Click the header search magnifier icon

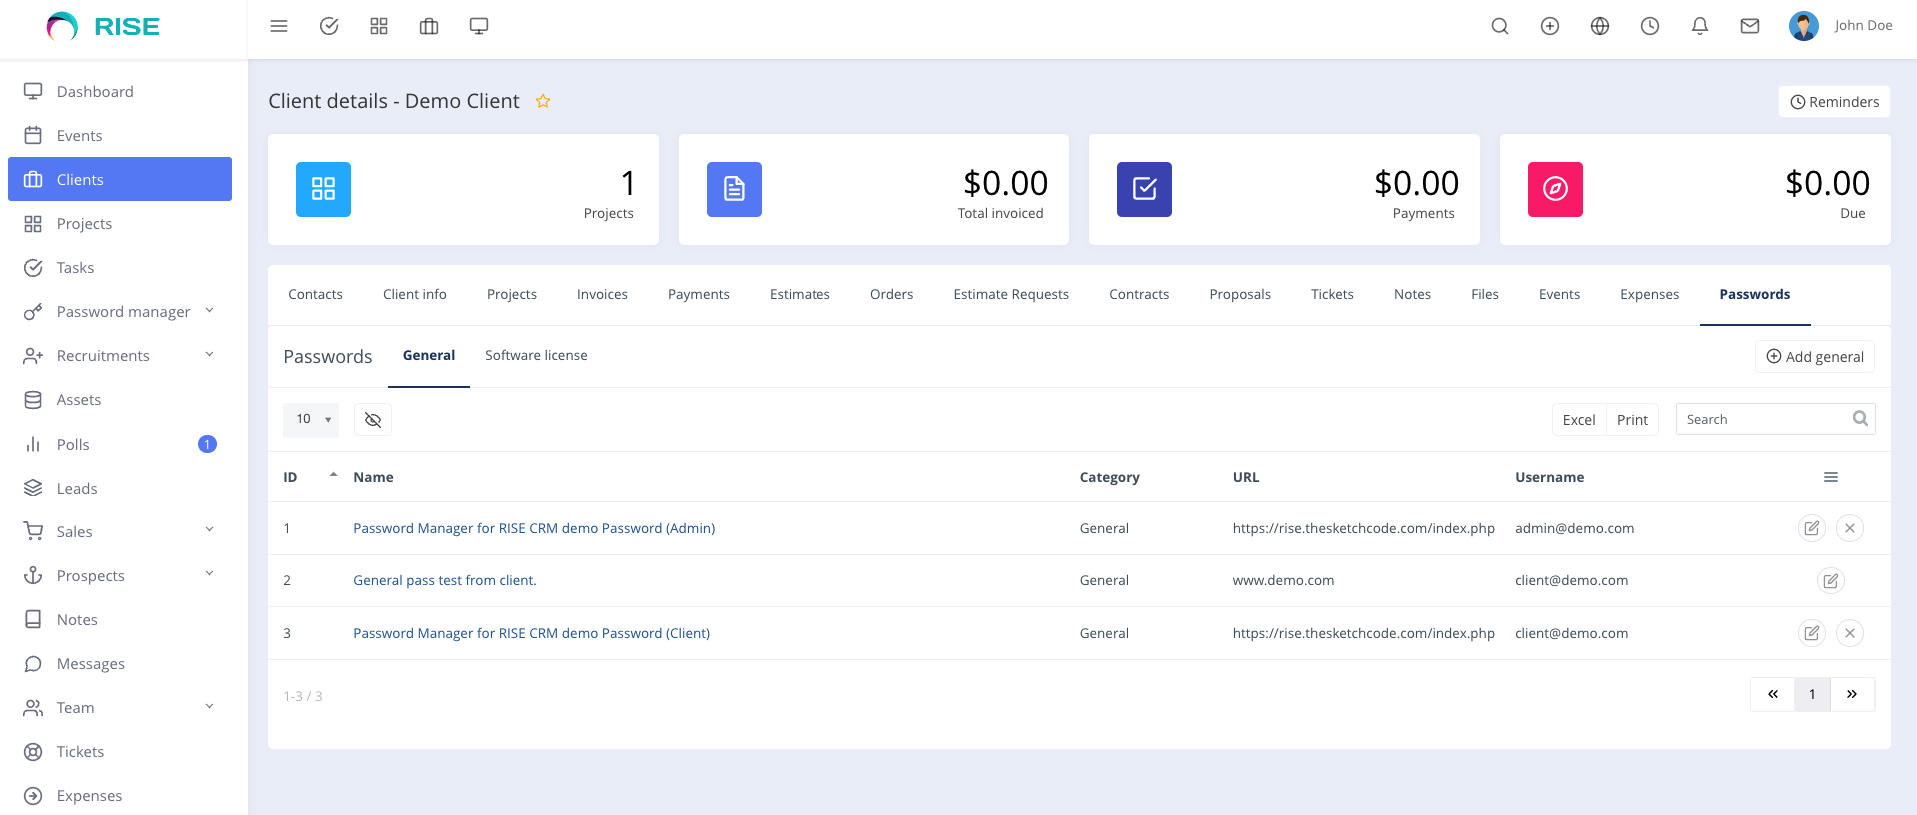(x=1499, y=26)
